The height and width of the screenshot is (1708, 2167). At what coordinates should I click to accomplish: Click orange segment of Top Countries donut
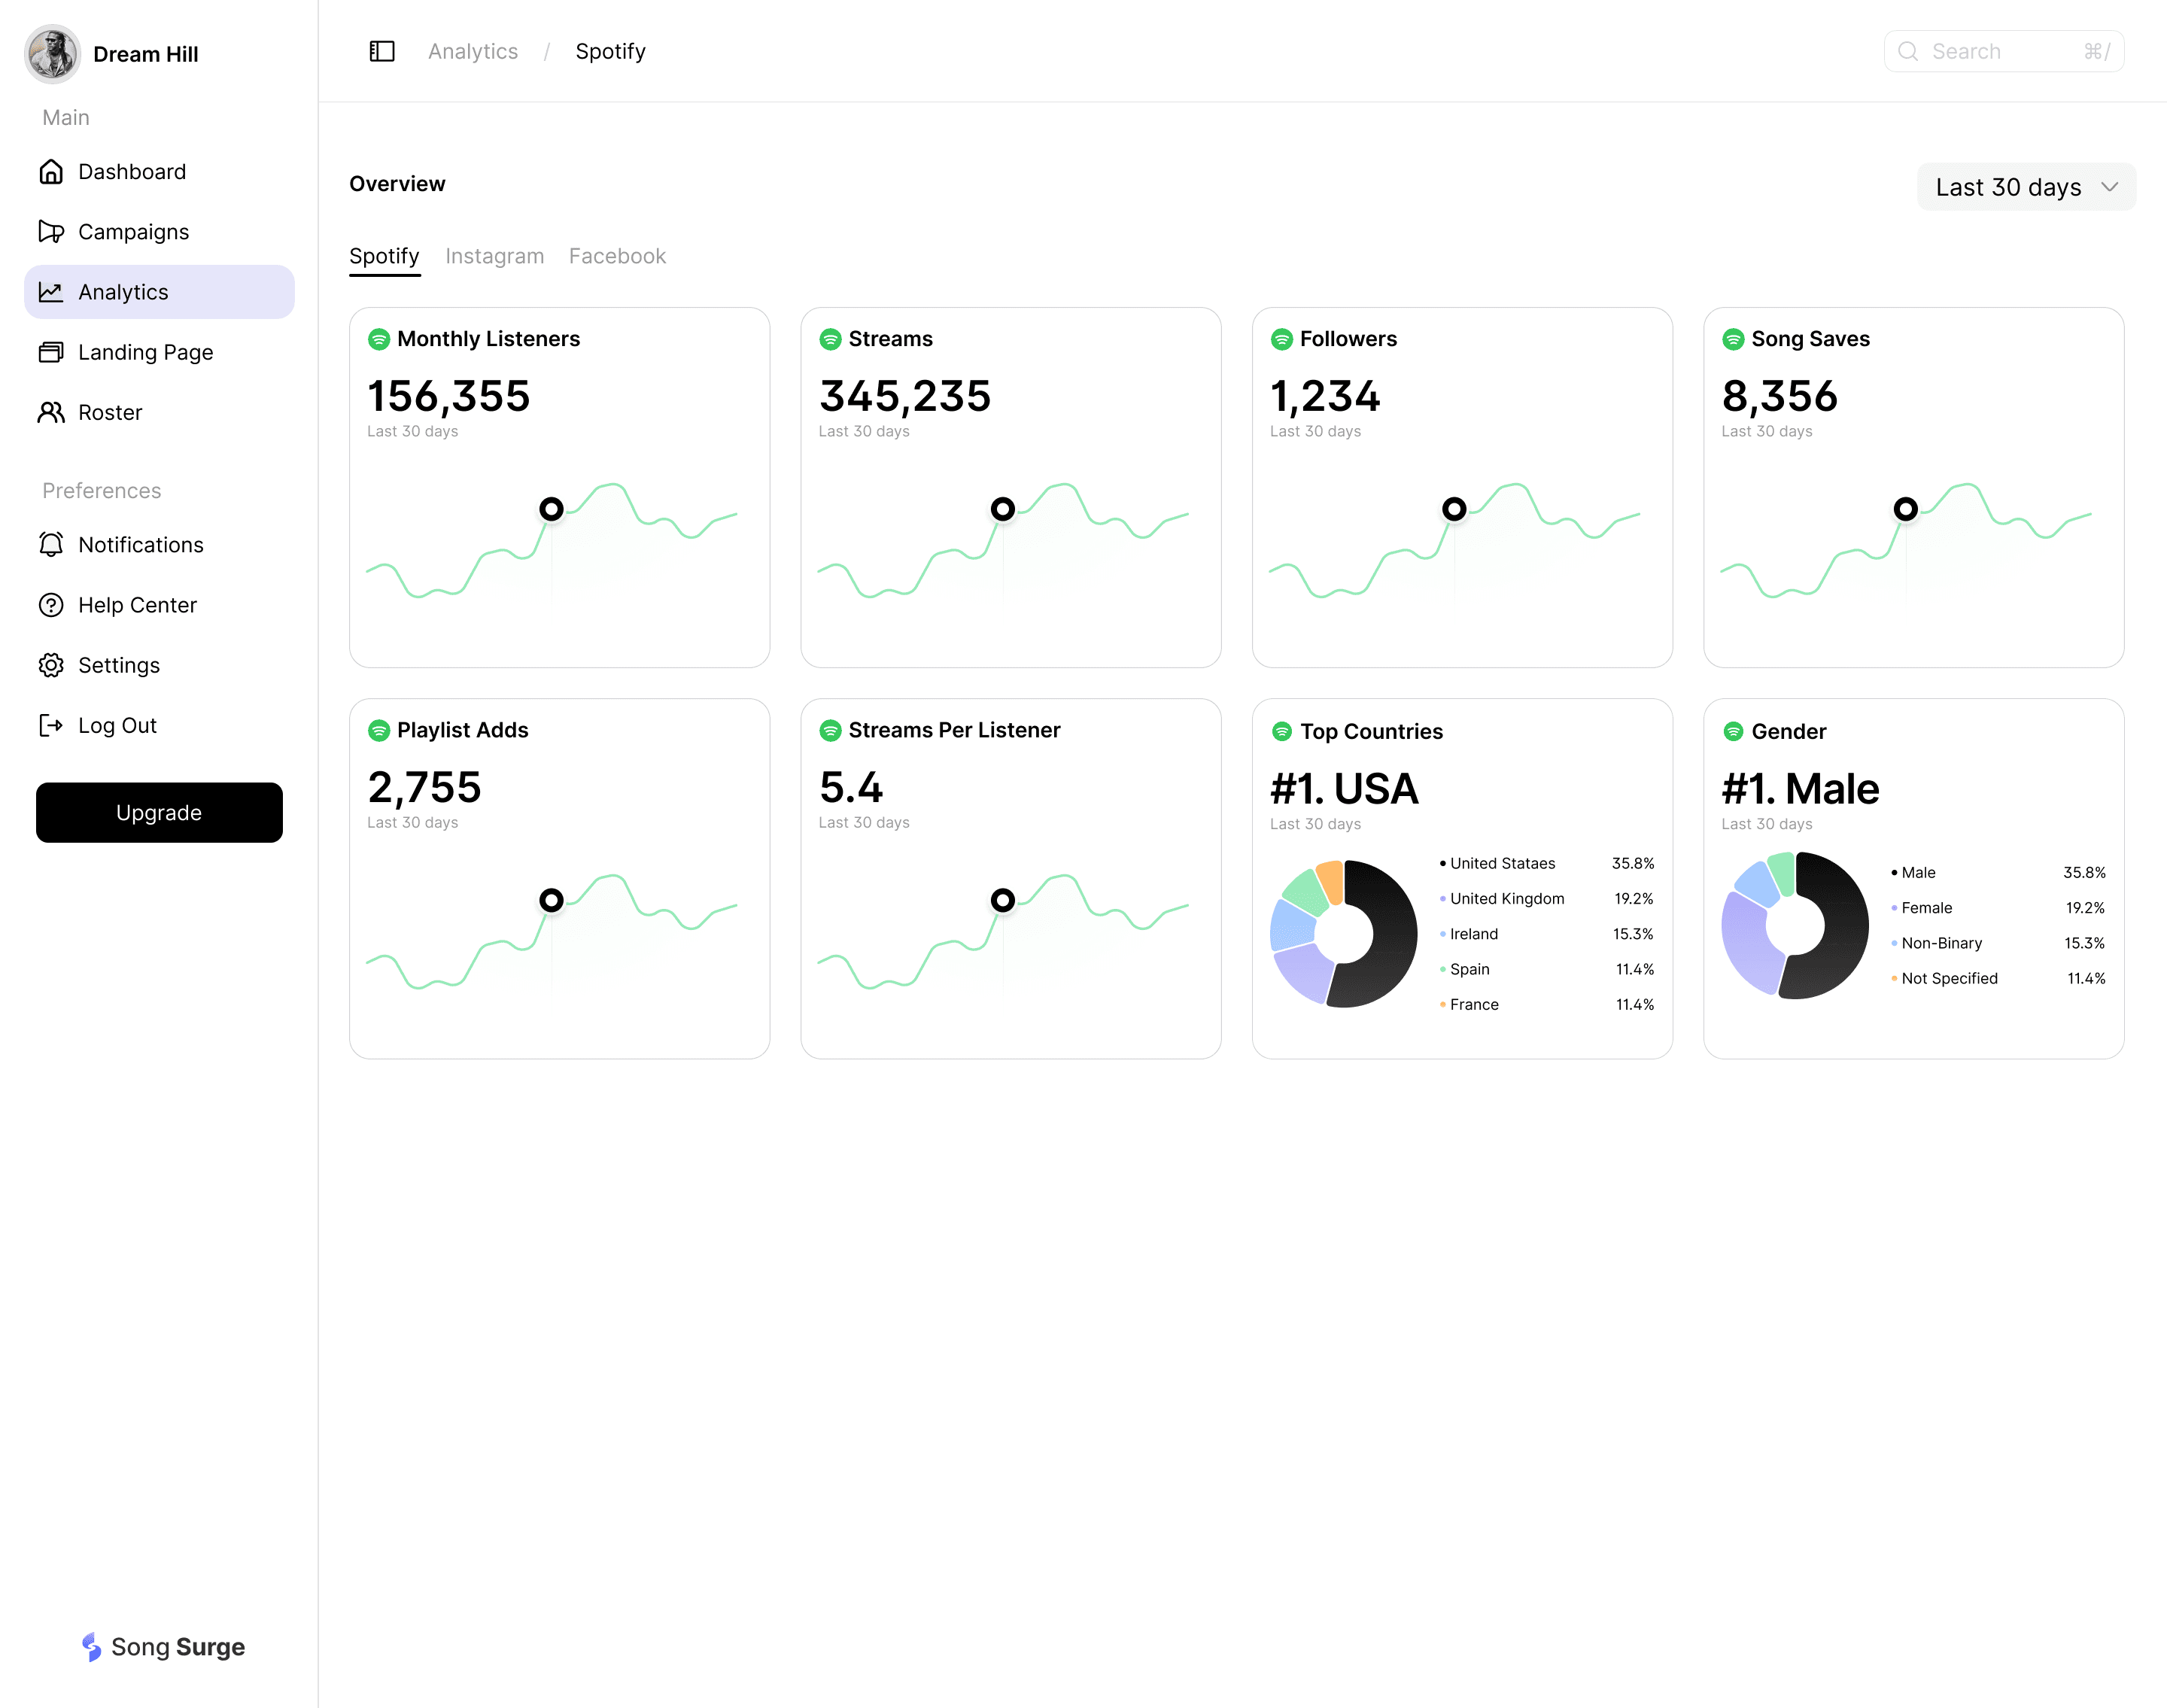click(1331, 881)
